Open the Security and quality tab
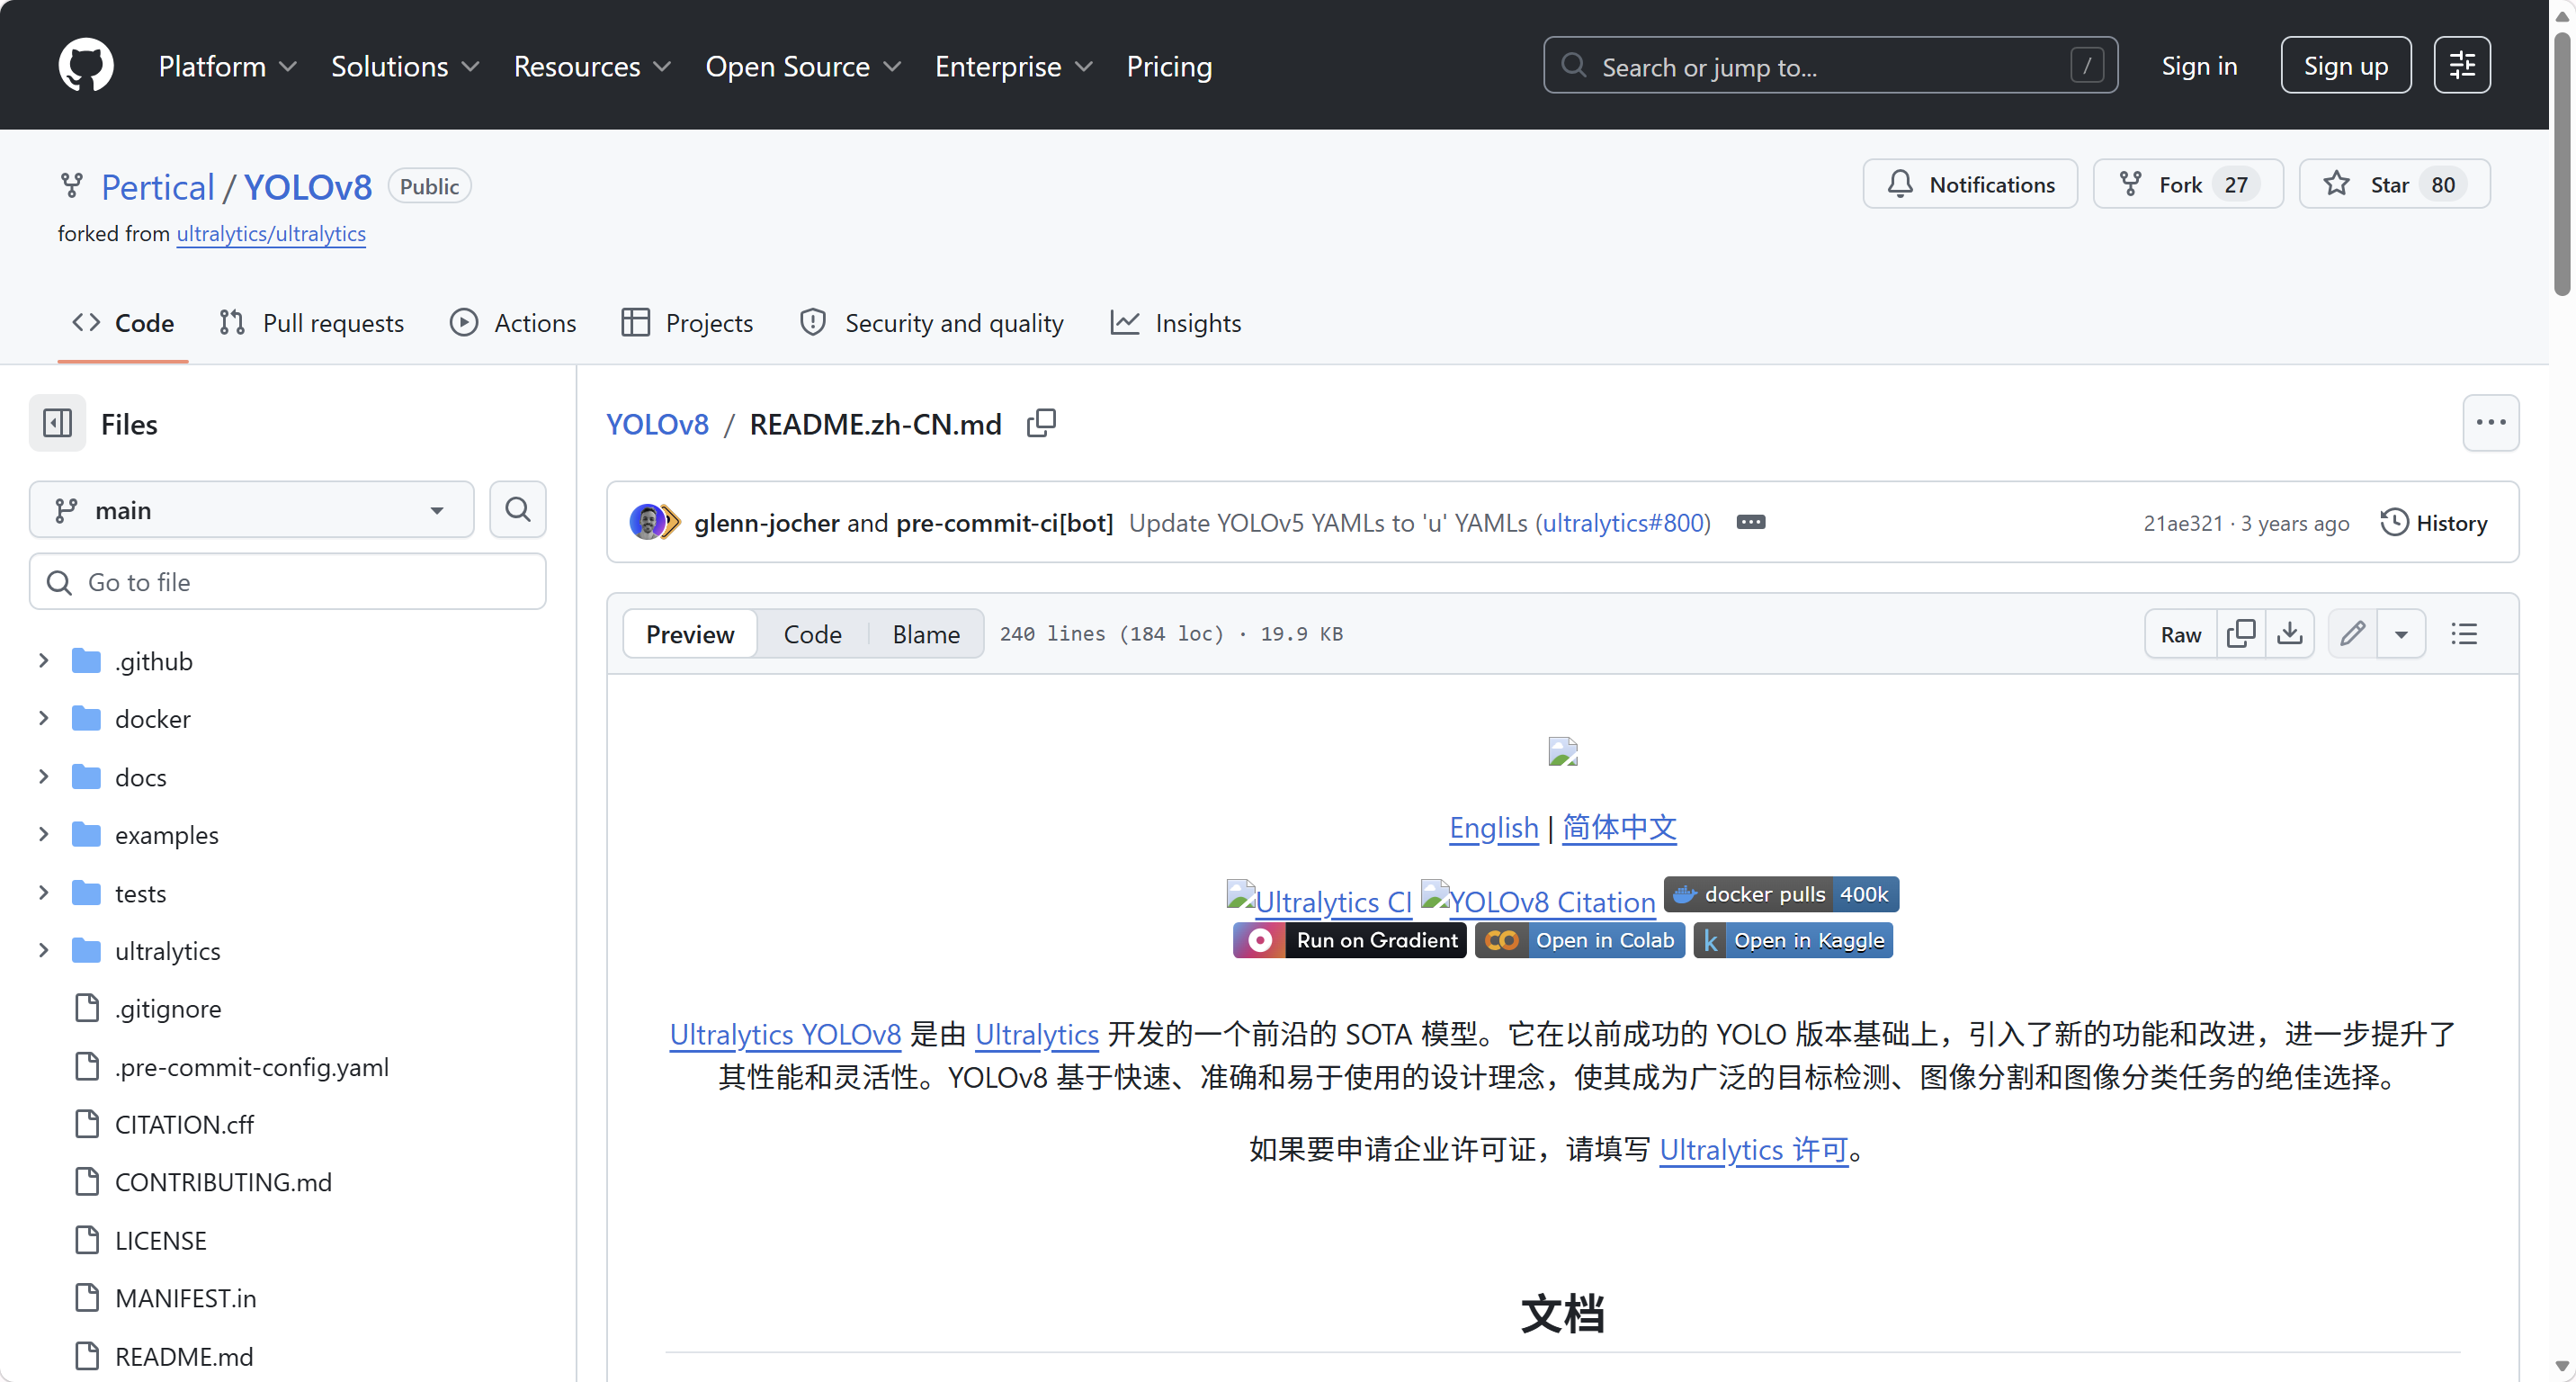 (931, 323)
